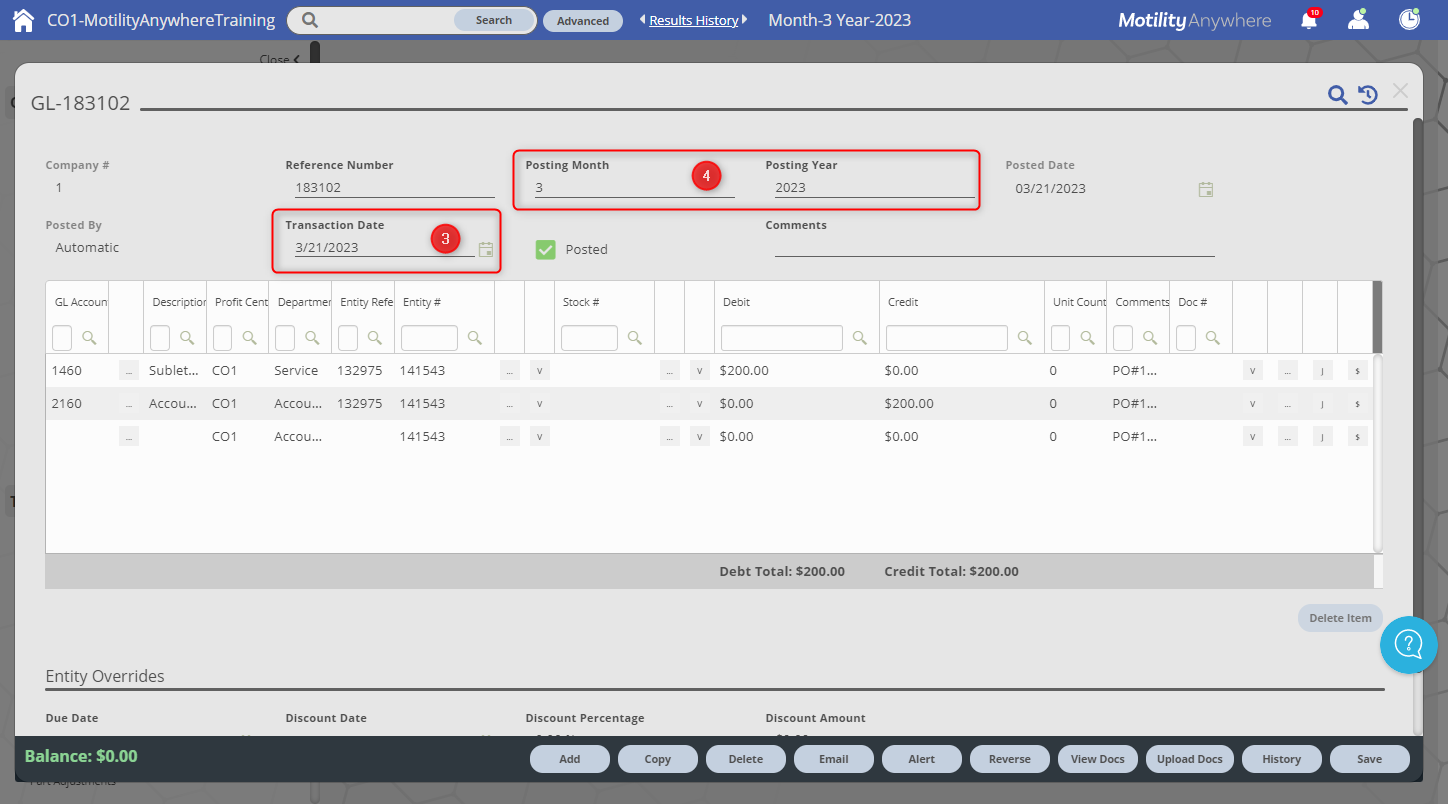Click the blue search icon in GL-183102 header
Viewport: 1448px width, 804px height.
[1337, 95]
